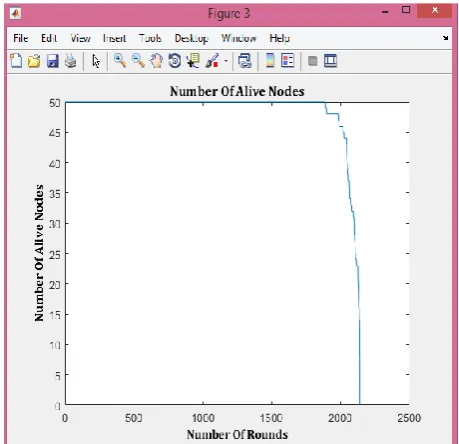
Task: Insert a legend using the toolbar icon
Action: click(x=288, y=61)
